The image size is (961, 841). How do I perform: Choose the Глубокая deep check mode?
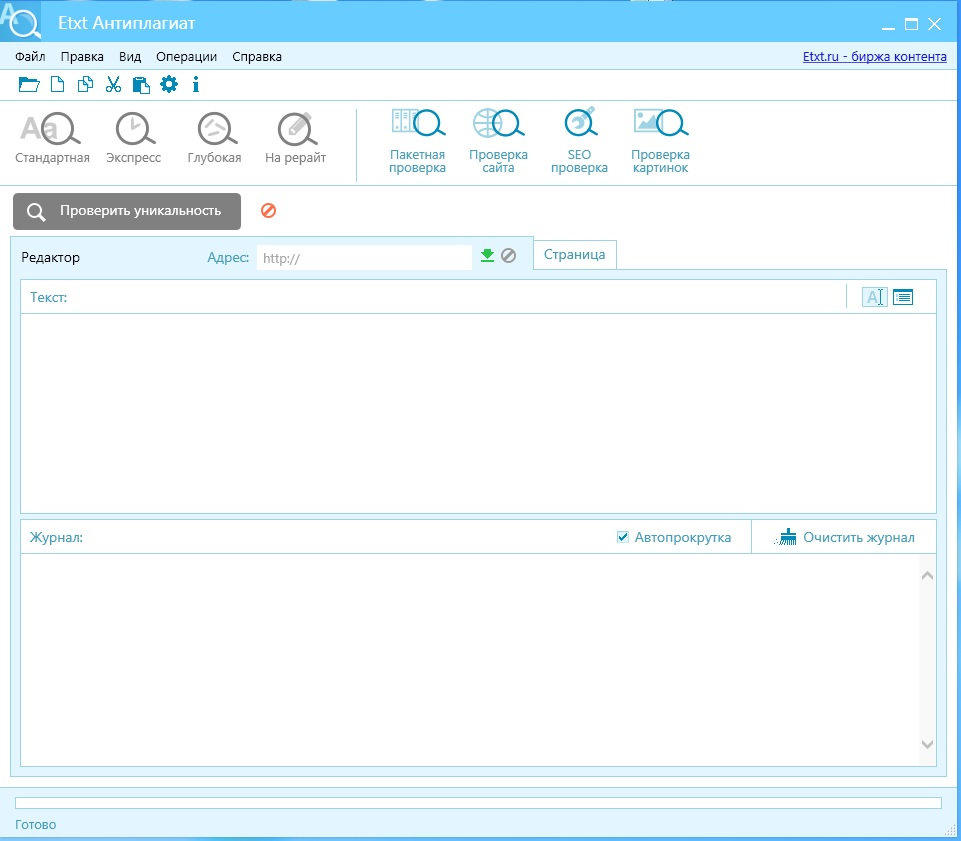(215, 138)
